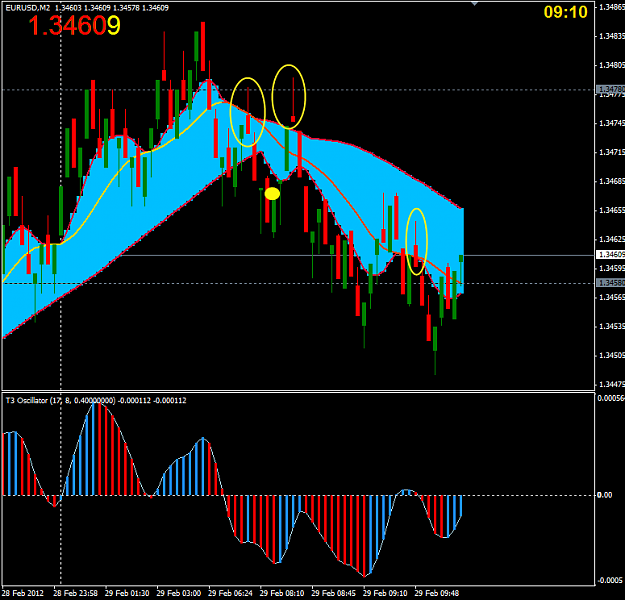Click the 1.34625 price scale label
625x600 pixels.
point(612,239)
